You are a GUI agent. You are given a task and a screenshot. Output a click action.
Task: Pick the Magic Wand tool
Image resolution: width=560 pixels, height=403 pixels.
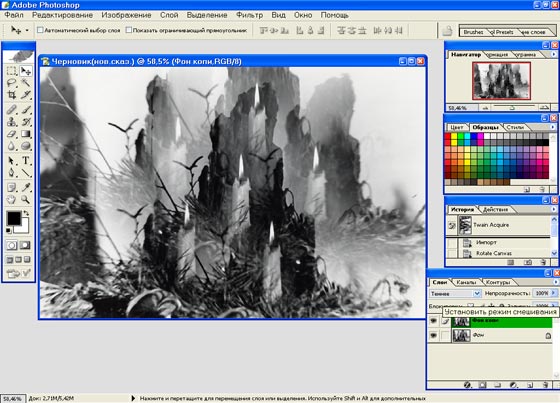25,83
